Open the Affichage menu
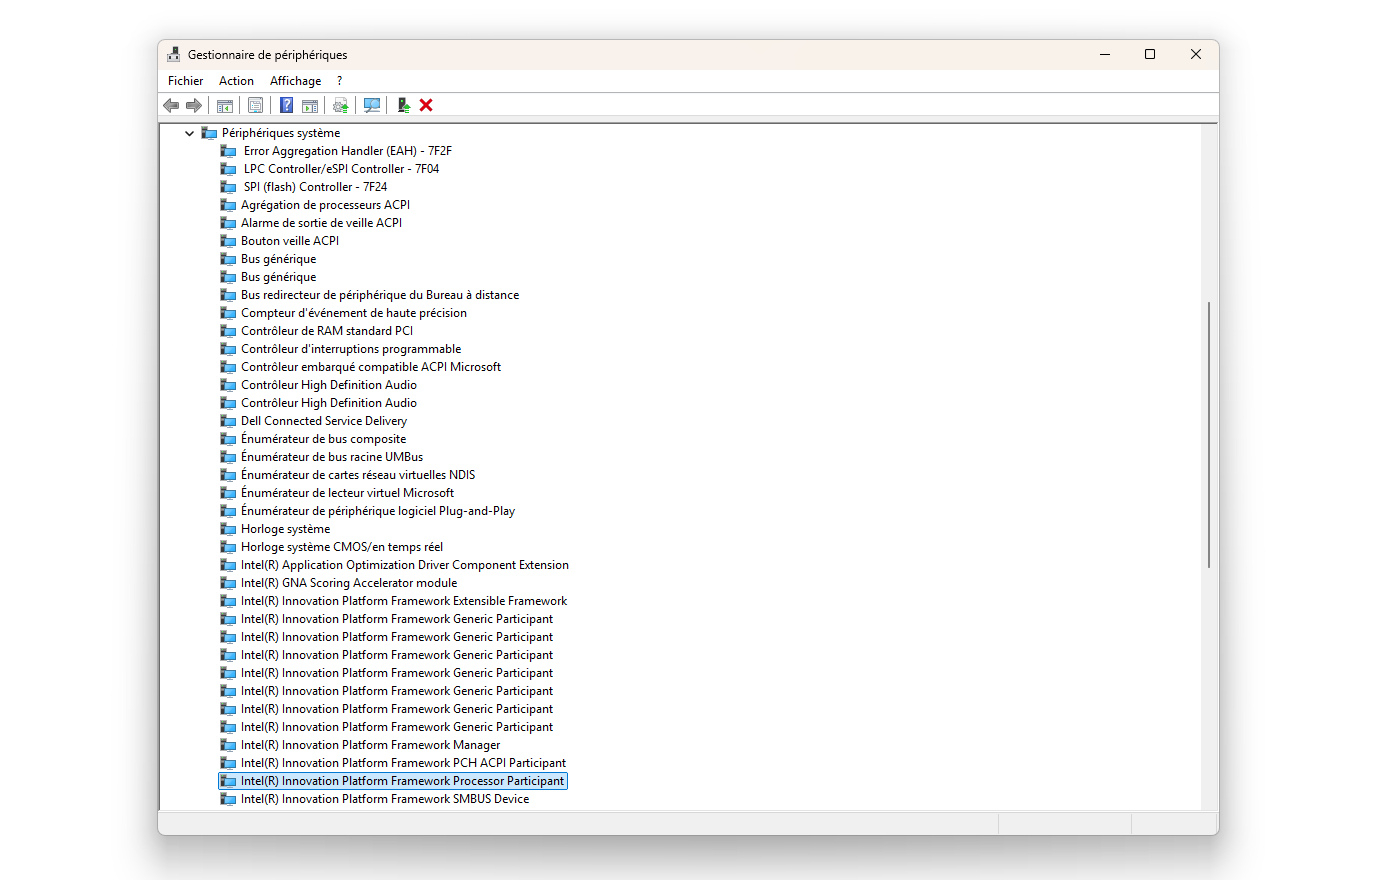 (x=295, y=81)
